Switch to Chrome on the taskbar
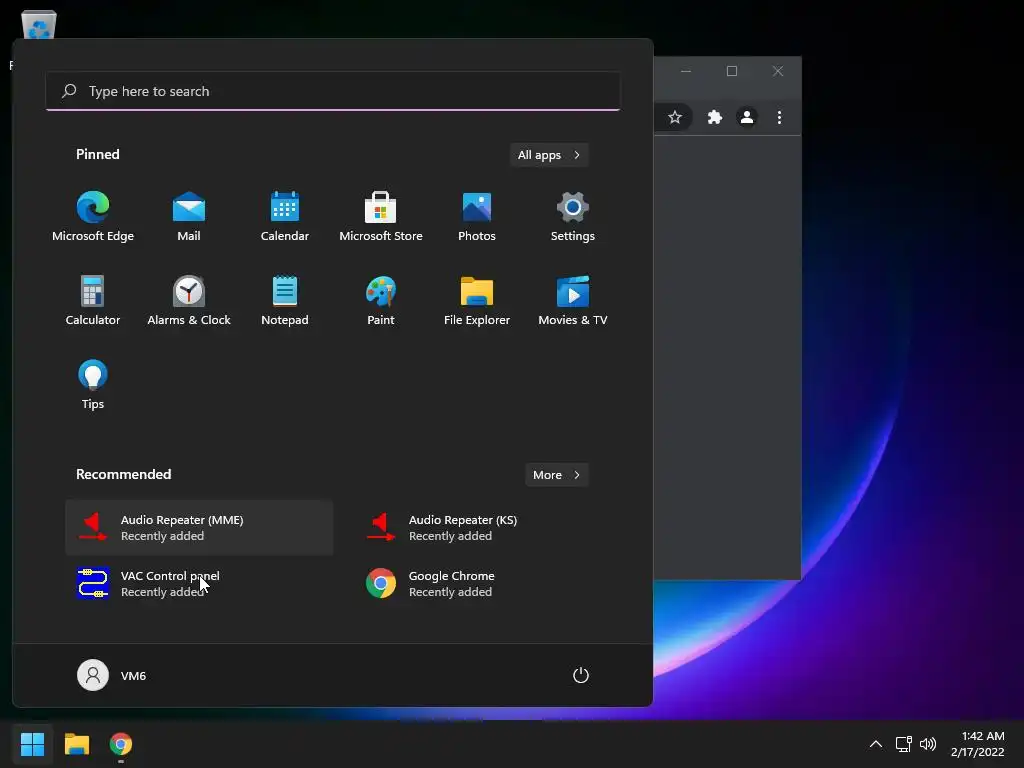1024x768 pixels. pyautogui.click(x=121, y=744)
